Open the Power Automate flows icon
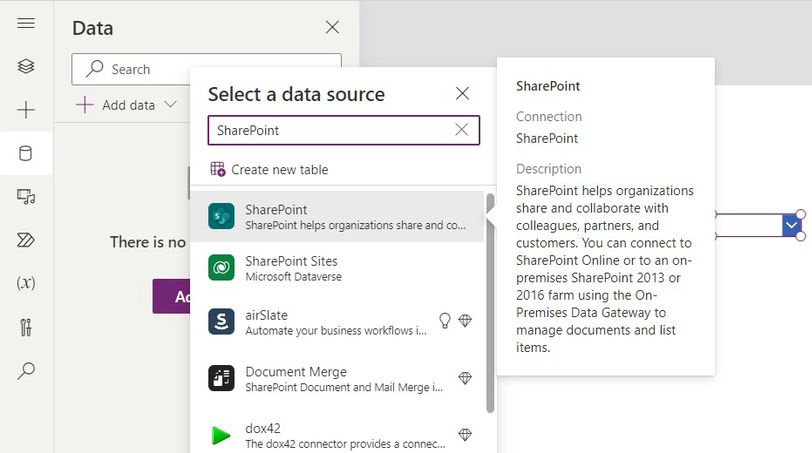Screen dimensions: 812x453 [26, 240]
